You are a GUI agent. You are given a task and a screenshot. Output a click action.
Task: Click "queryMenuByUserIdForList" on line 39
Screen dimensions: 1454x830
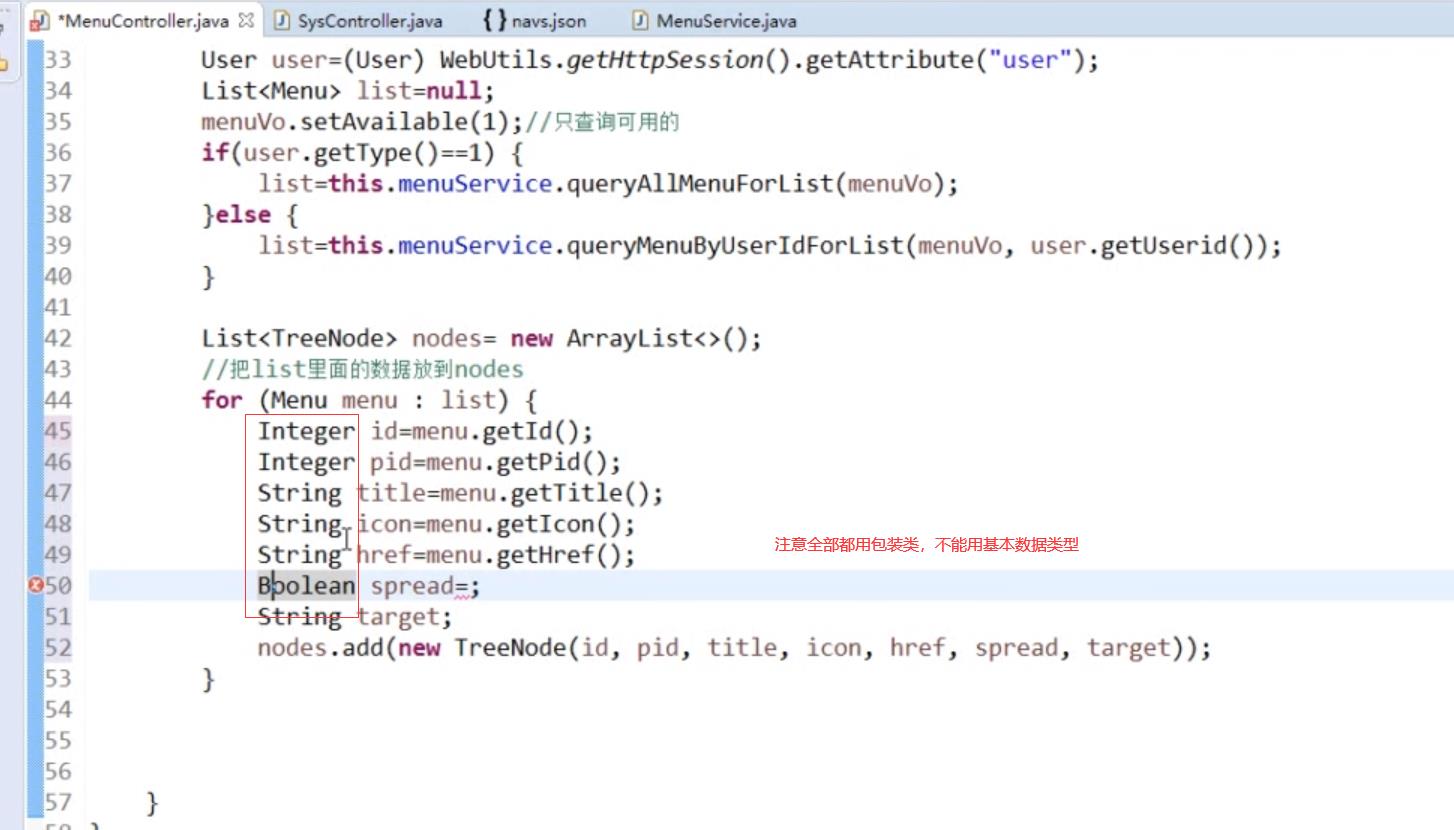click(x=735, y=246)
